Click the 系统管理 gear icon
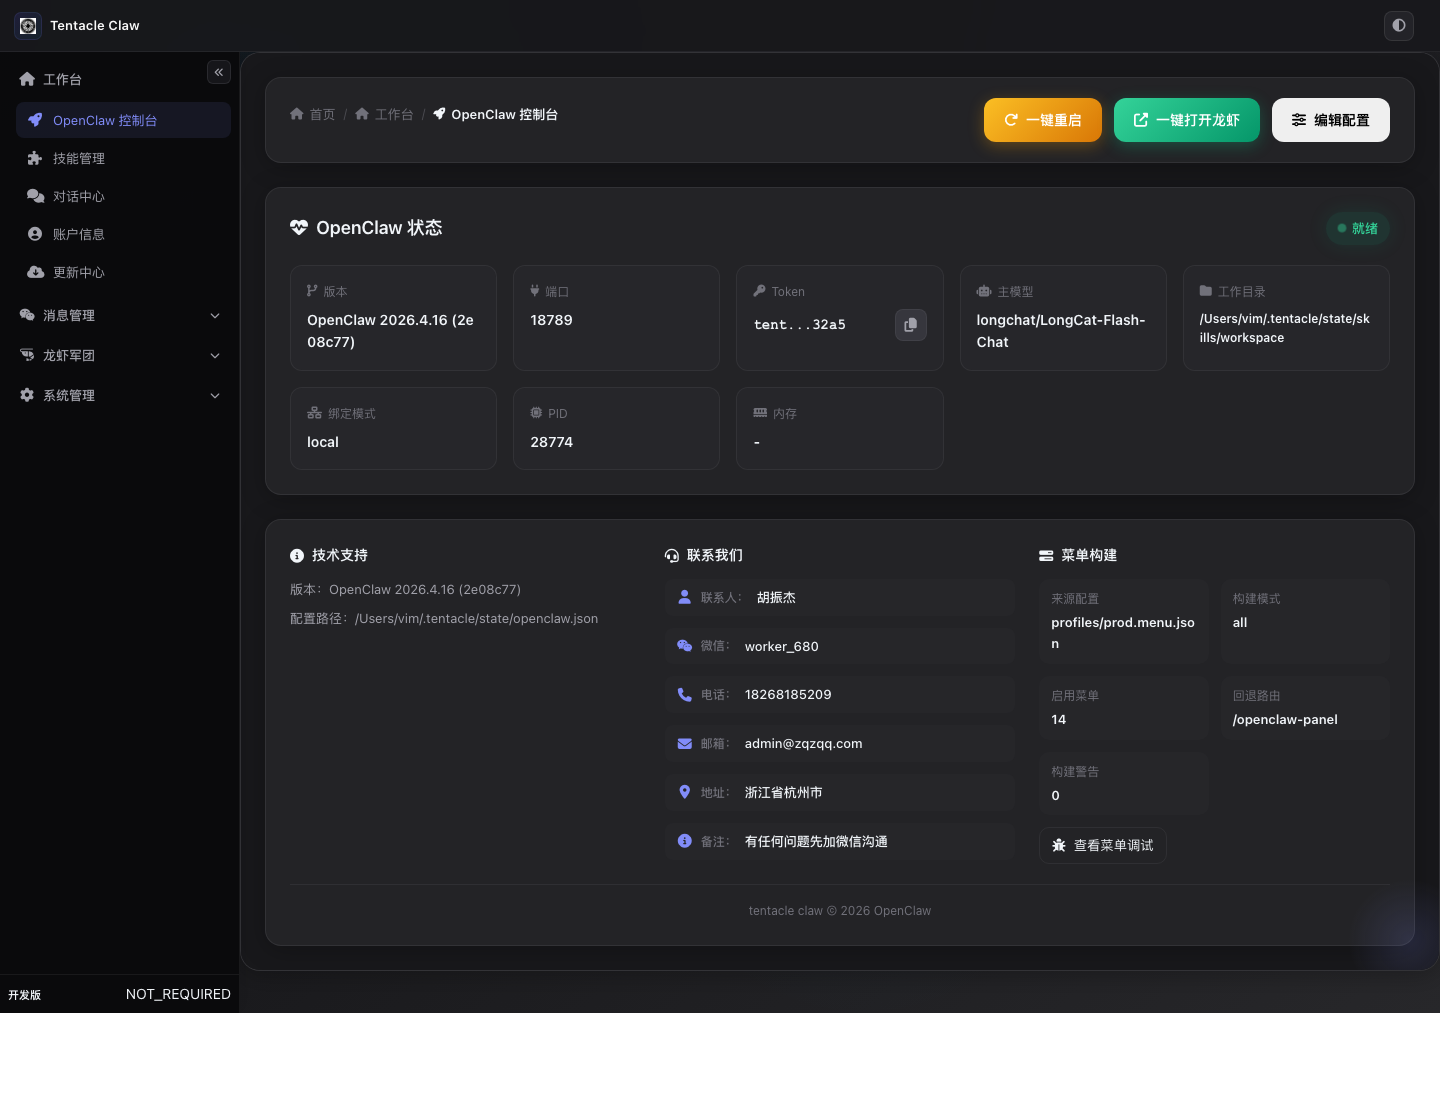This screenshot has height=1100, width=1440. [27, 395]
